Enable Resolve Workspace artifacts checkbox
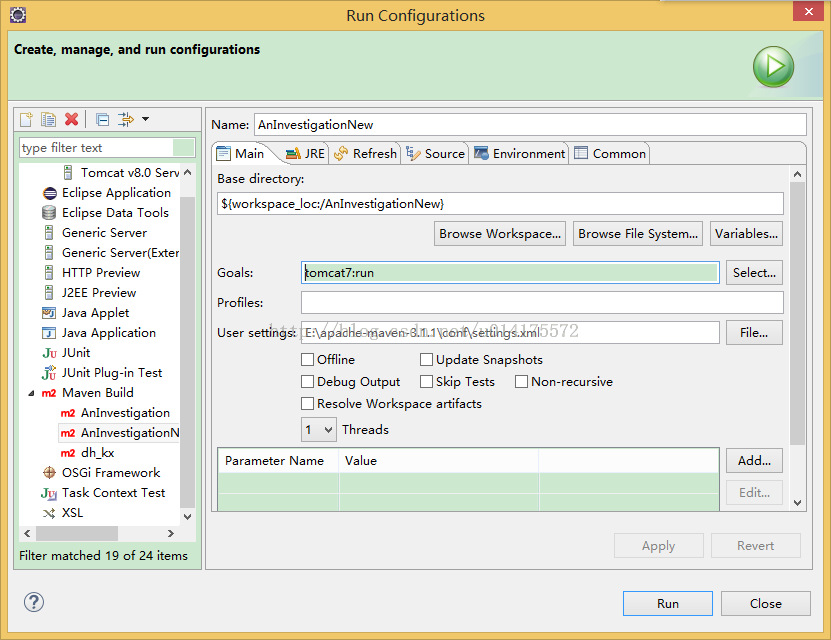 (x=307, y=404)
